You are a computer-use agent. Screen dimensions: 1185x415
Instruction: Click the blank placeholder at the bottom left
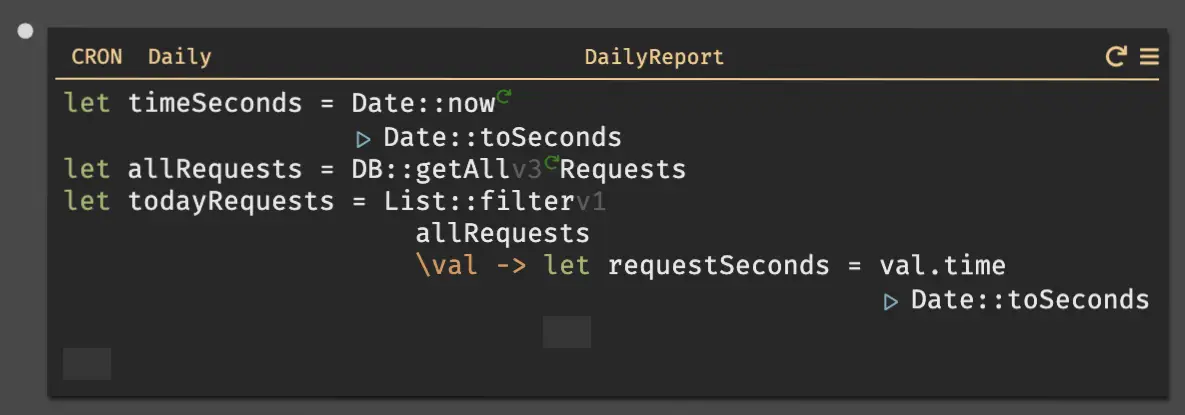(x=87, y=364)
